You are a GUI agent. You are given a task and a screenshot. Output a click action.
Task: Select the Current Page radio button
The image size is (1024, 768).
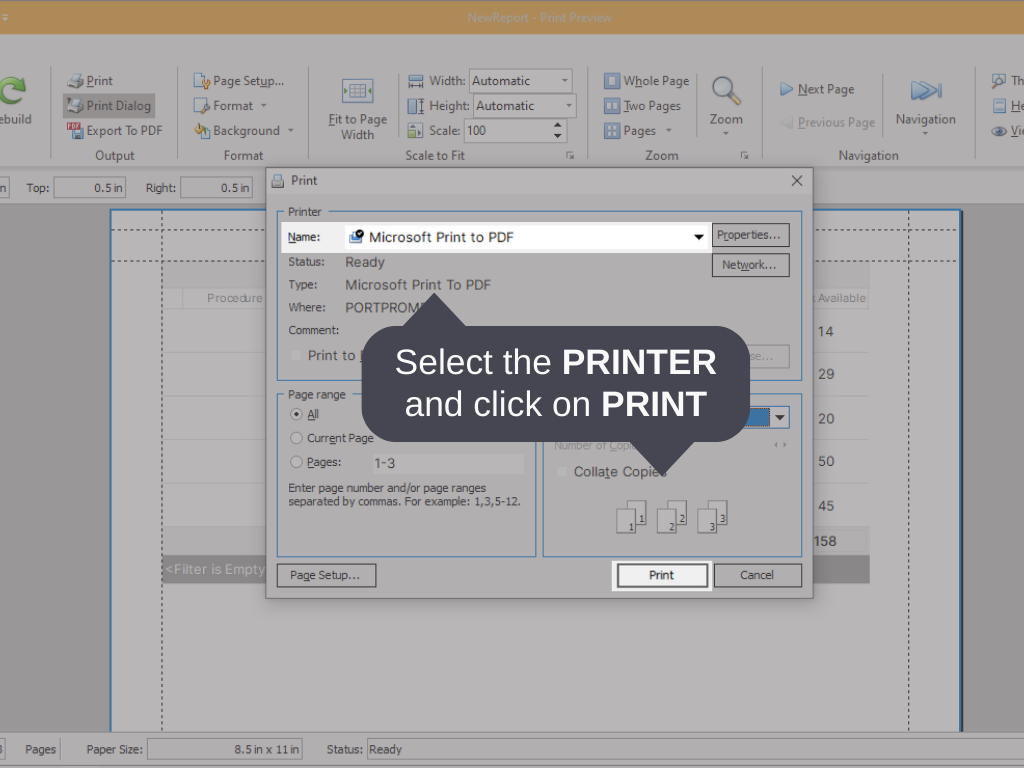[296, 438]
